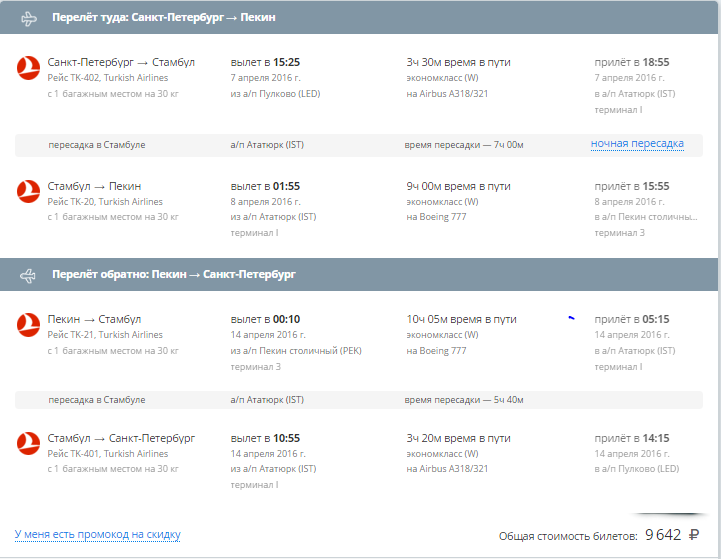This screenshot has height=559, width=721.
Task: Click 'Рейс TK-401, Turkish Airlines' text
Action: 108,454
